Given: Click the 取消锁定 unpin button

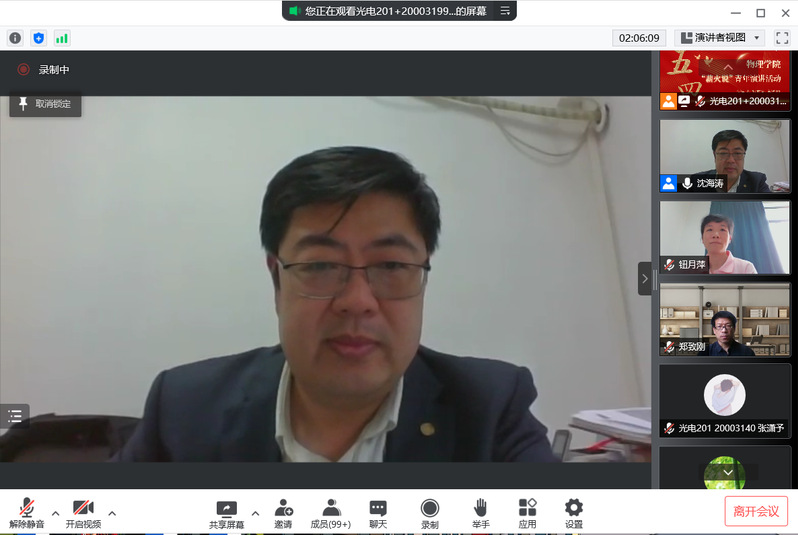Looking at the screenshot, I should pos(45,104).
